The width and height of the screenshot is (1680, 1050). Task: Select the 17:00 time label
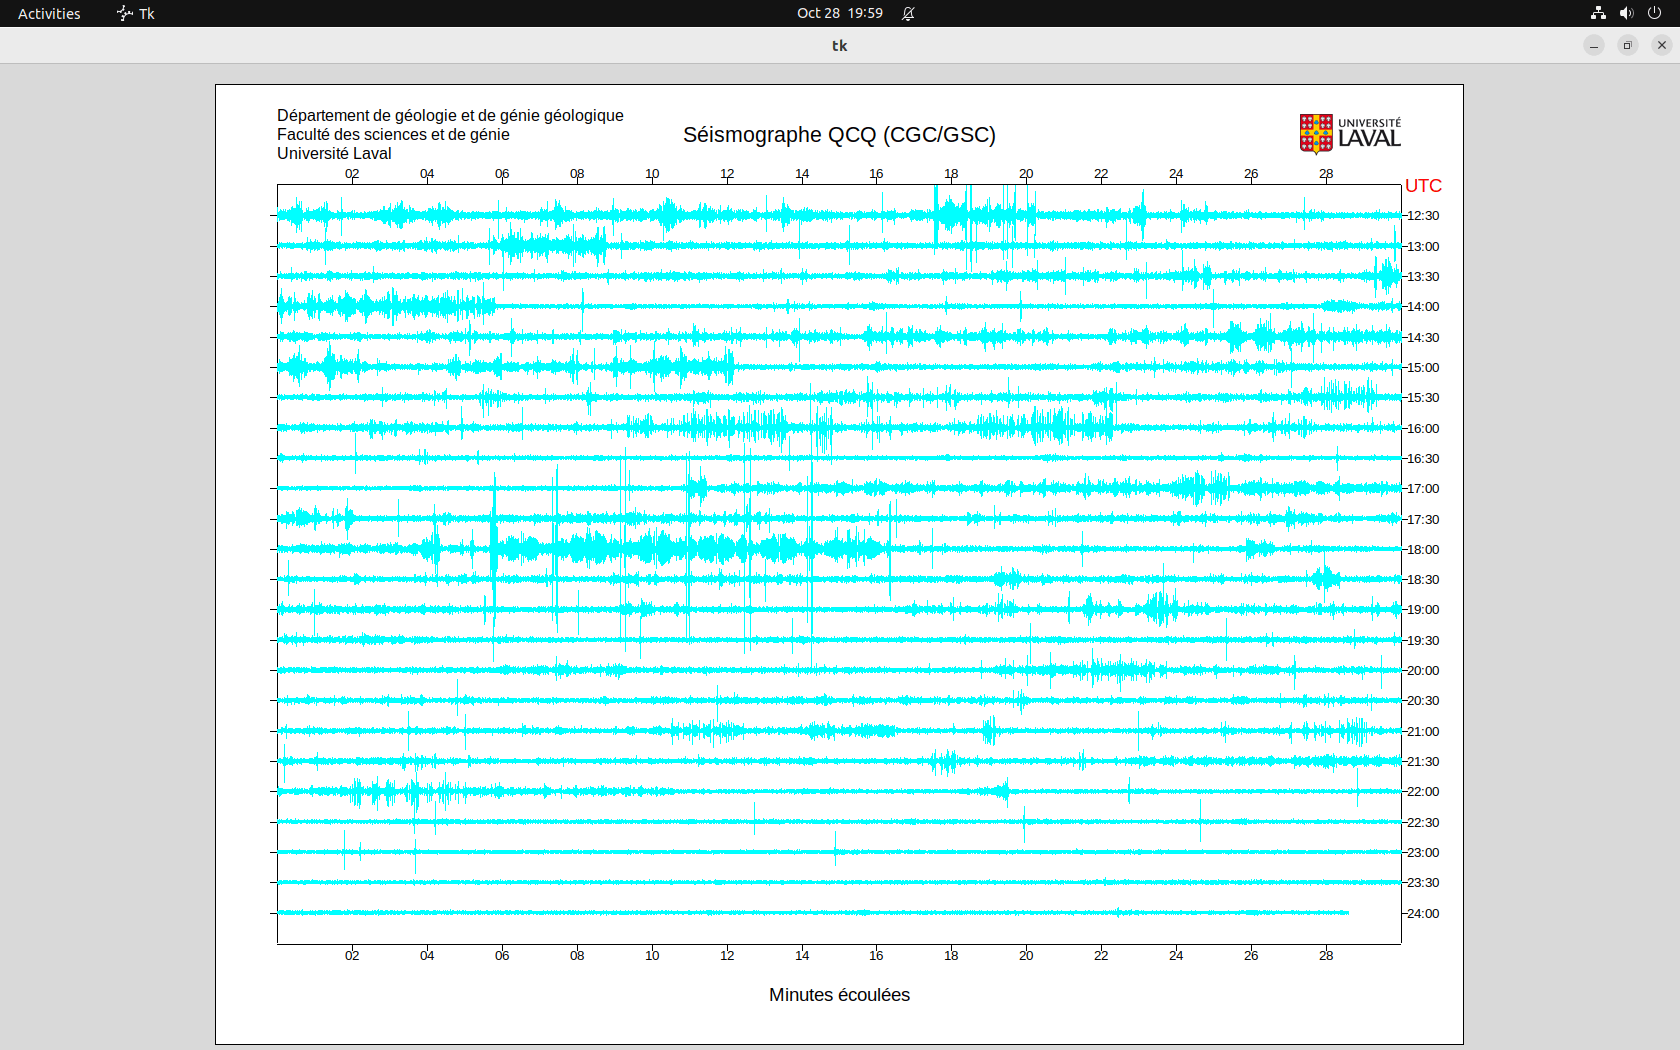point(1423,489)
